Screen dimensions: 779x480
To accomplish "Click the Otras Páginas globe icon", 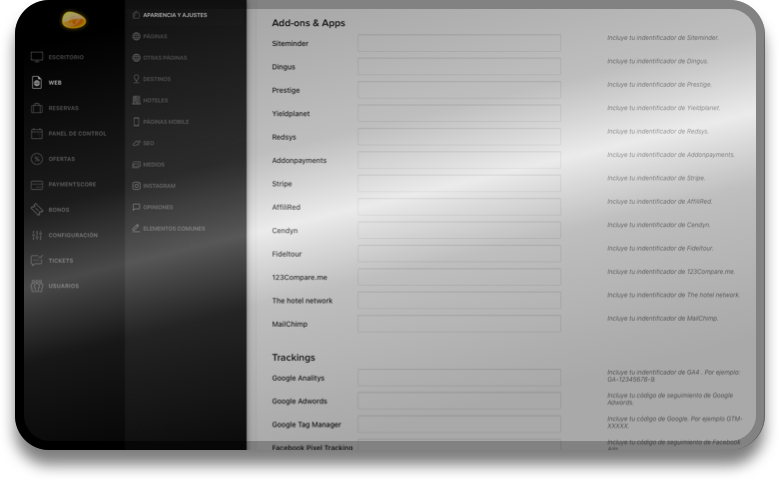I will click(x=136, y=58).
